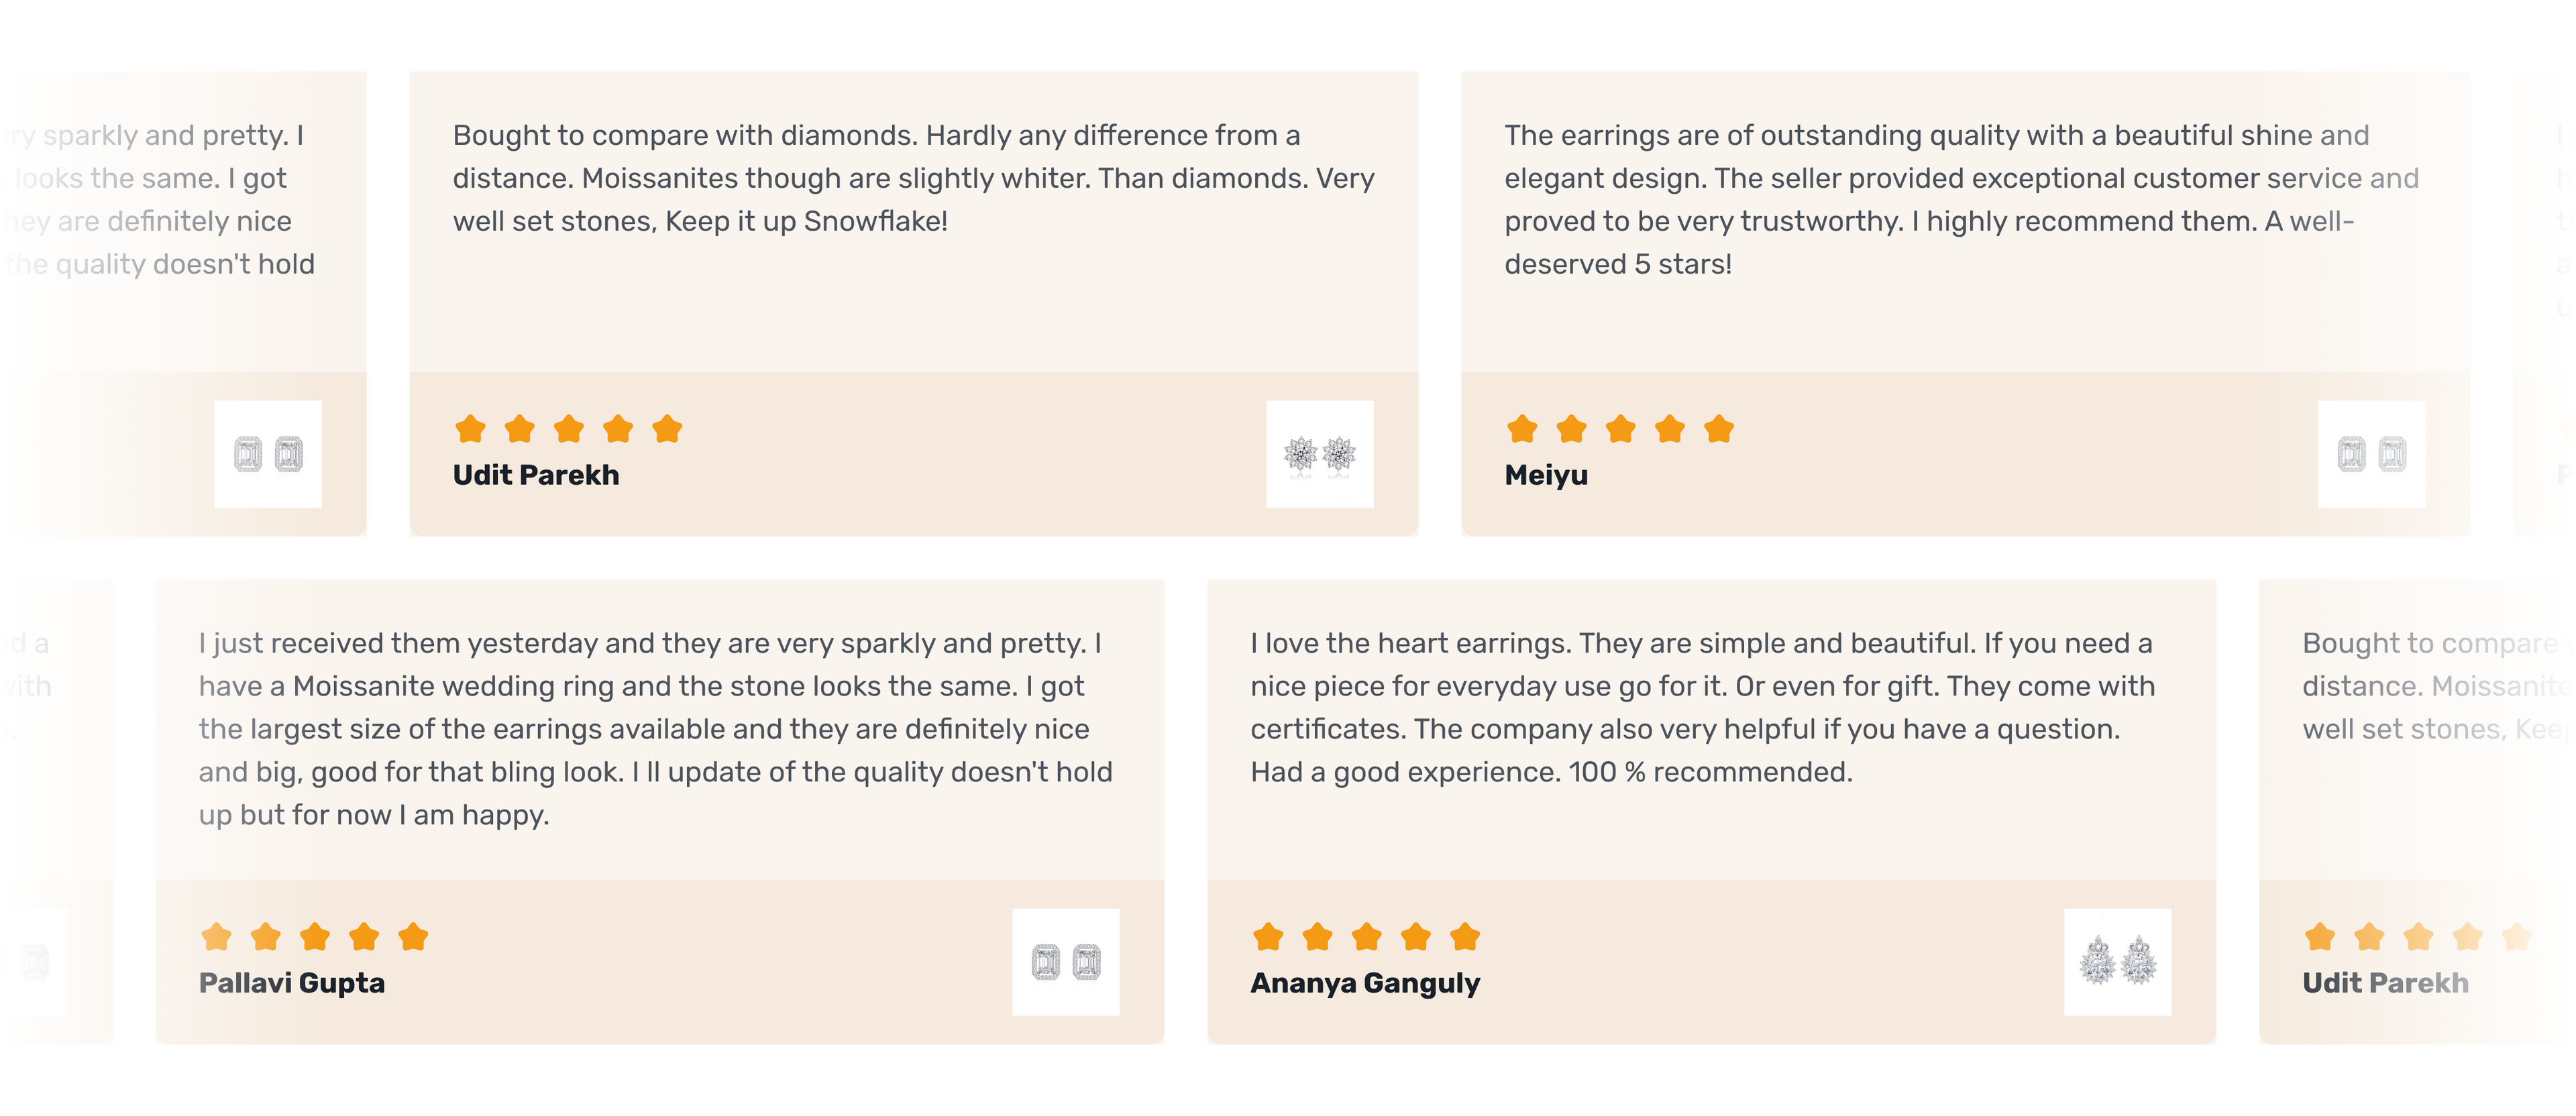The image size is (2576, 1116).
Task: Click the first star in Ananya Ganguly's rating
Action: (1268, 937)
